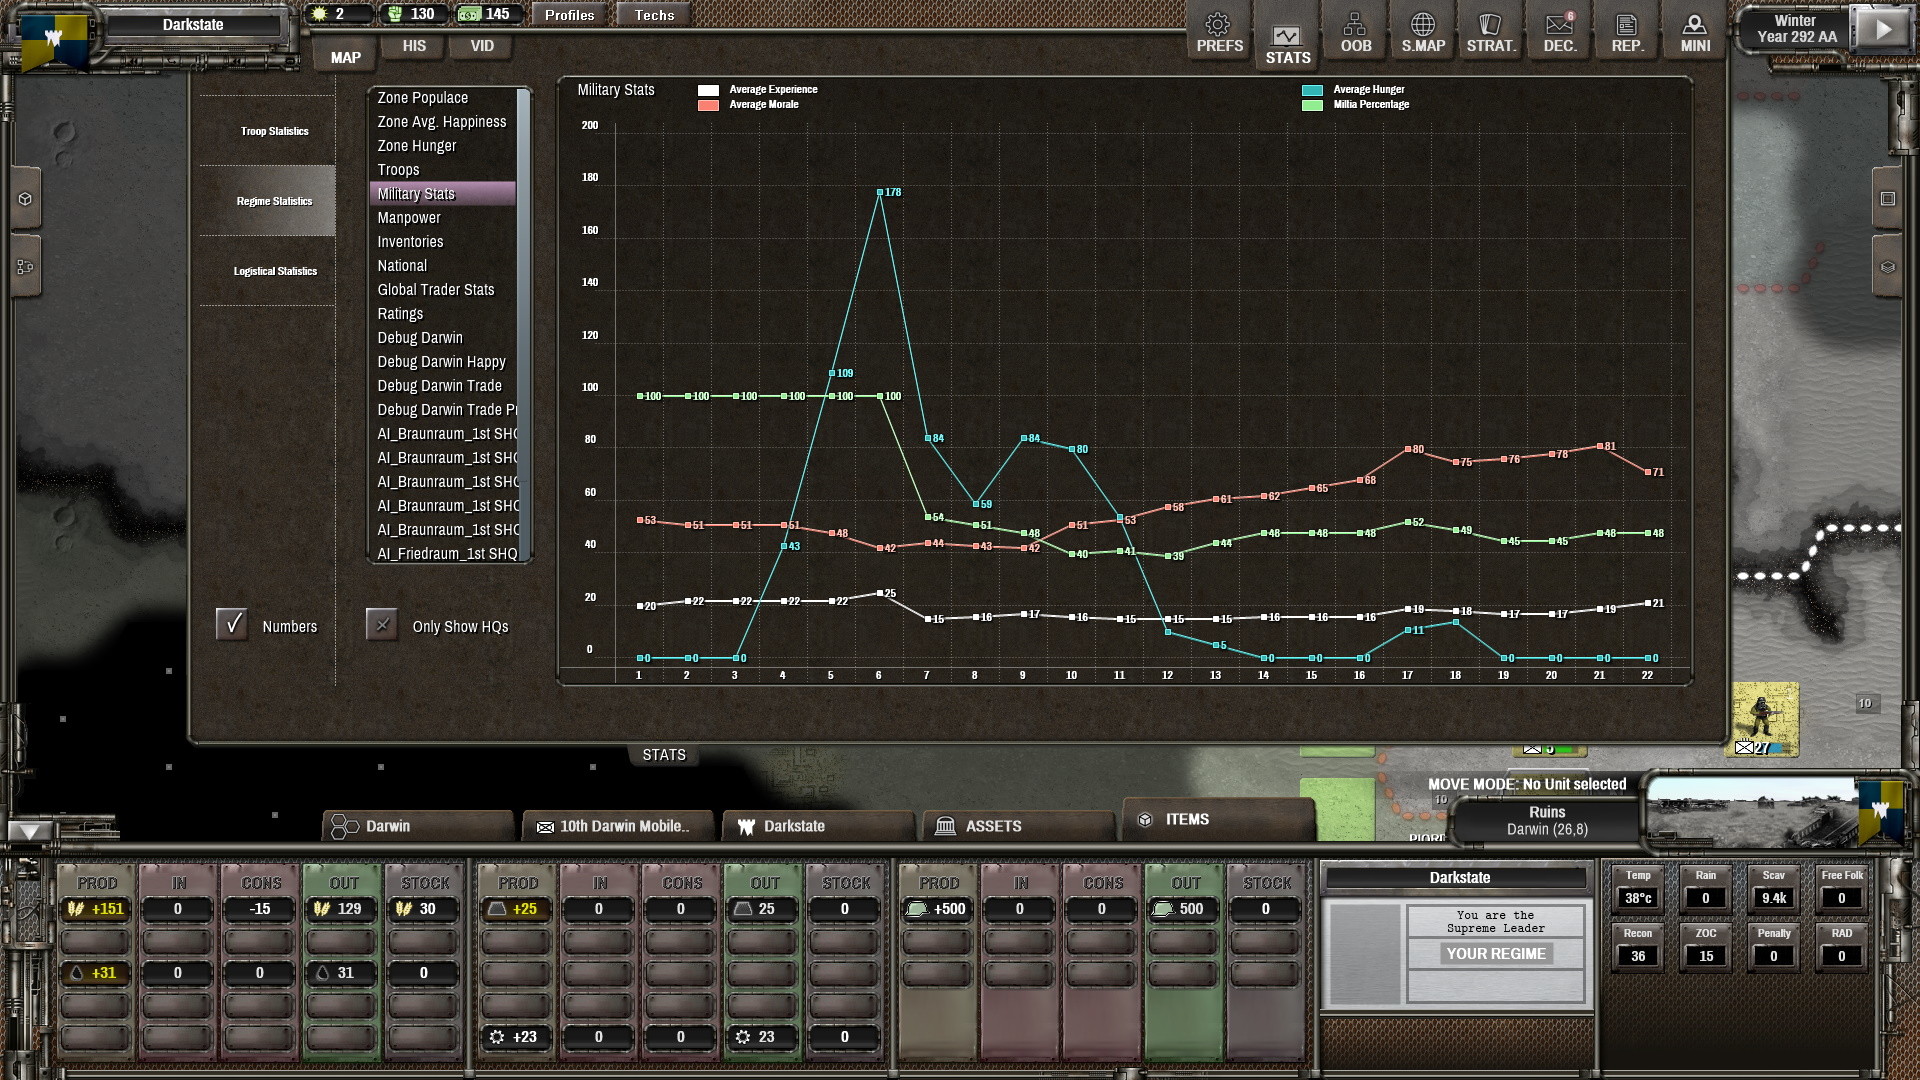Select Zone Hunger in the stats list
Image resolution: width=1920 pixels, height=1080 pixels.
pos(415,145)
